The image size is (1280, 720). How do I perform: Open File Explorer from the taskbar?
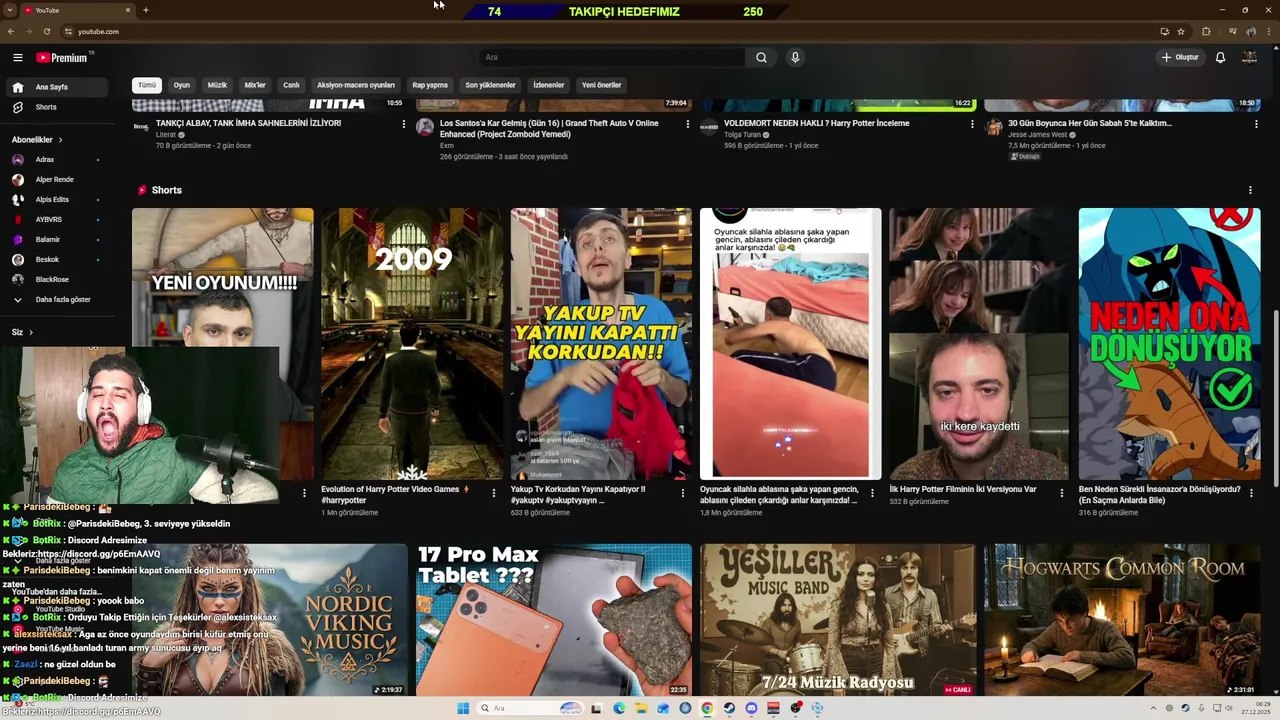coord(641,708)
